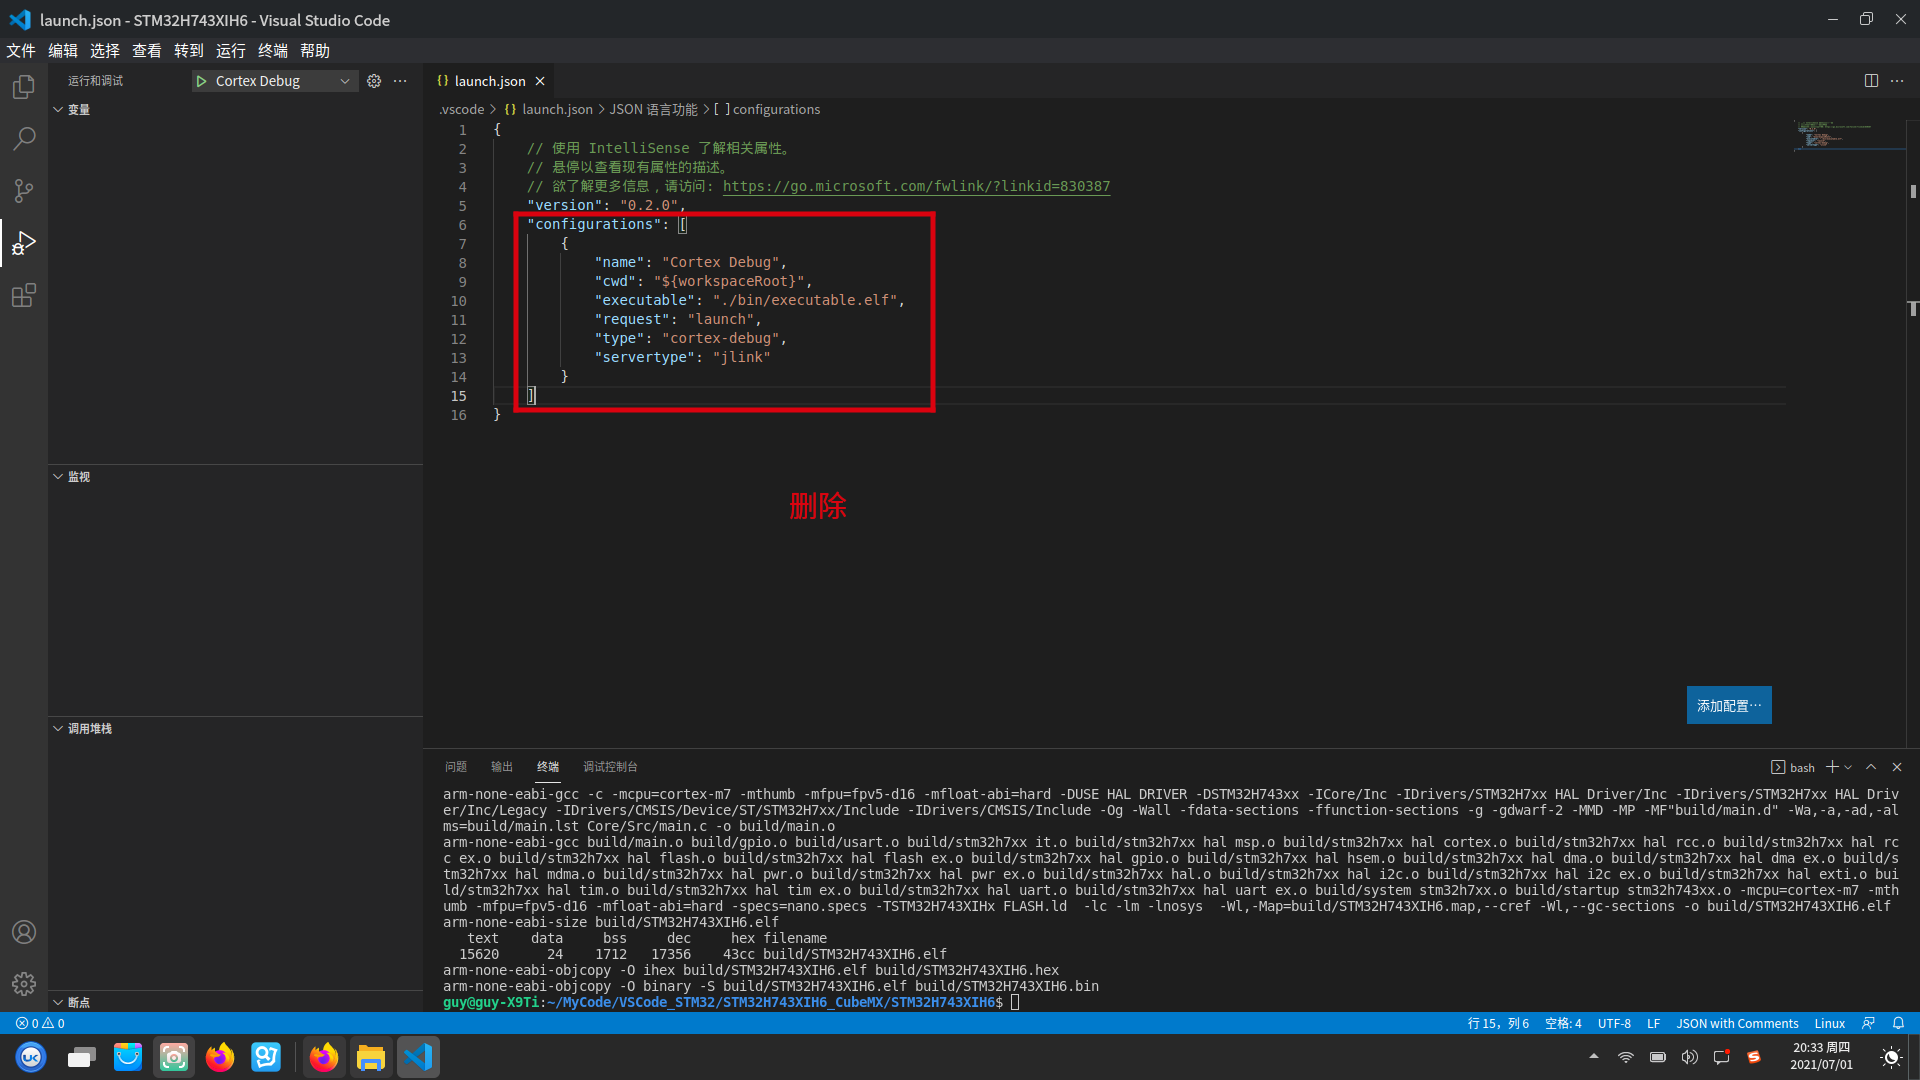This screenshot has height=1080, width=1920.
Task: Open debug view more actions ellipsis
Action: pyautogui.click(x=400, y=81)
